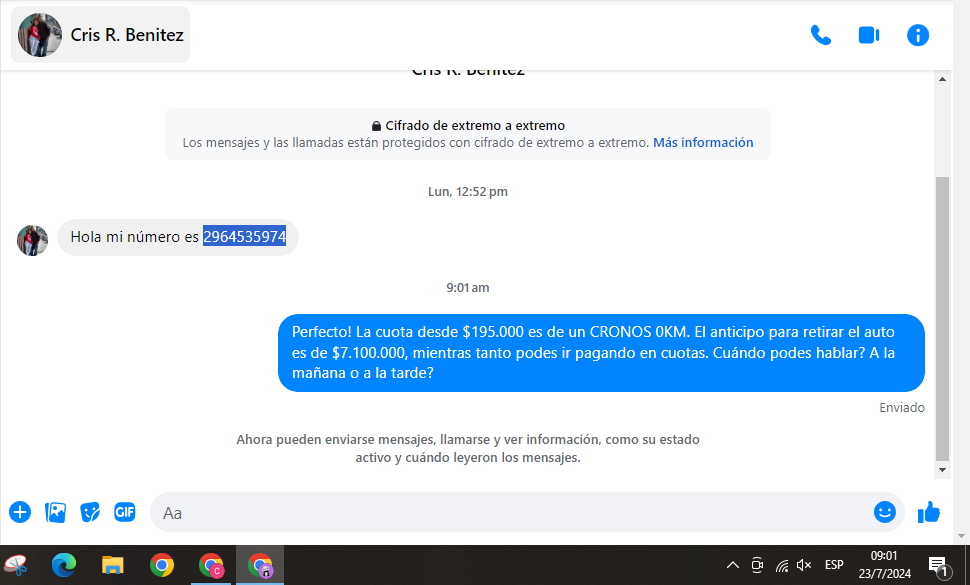The image size is (970, 585).
Task: Open Más información link
Action: pyautogui.click(x=703, y=143)
